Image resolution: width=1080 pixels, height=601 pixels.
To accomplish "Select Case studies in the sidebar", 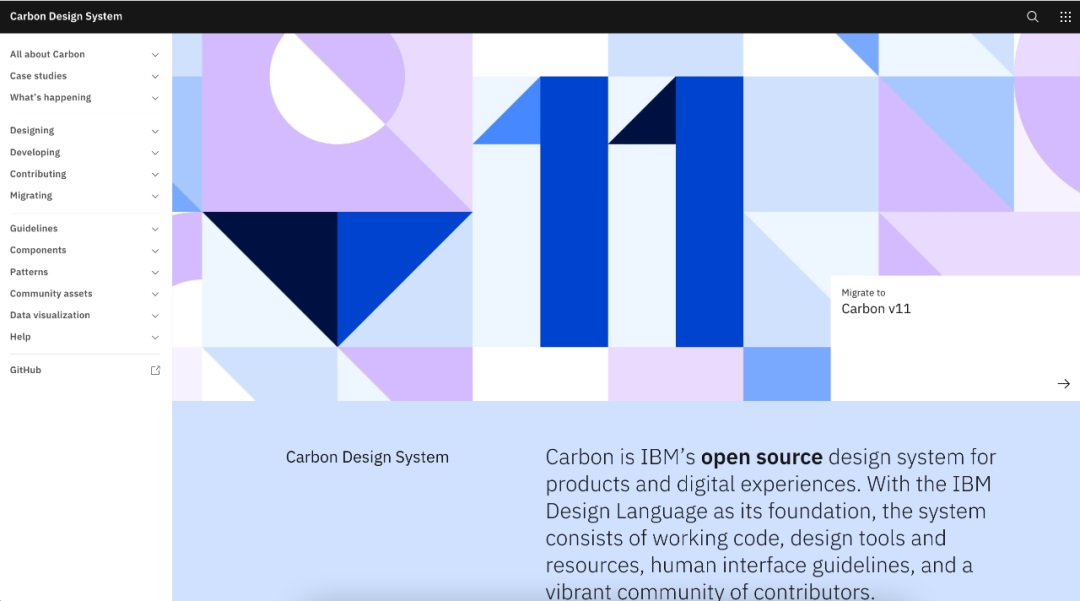I will (38, 76).
